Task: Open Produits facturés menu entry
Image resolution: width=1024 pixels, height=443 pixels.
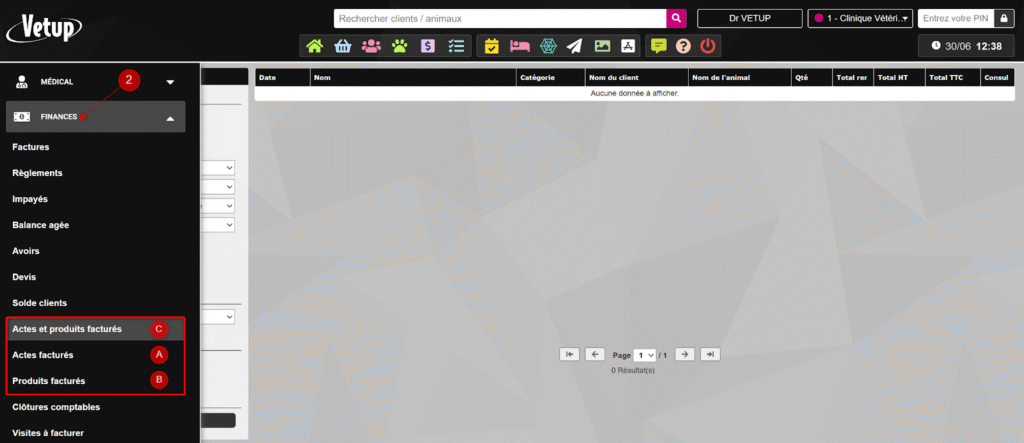Action: pyautogui.click(x=49, y=380)
